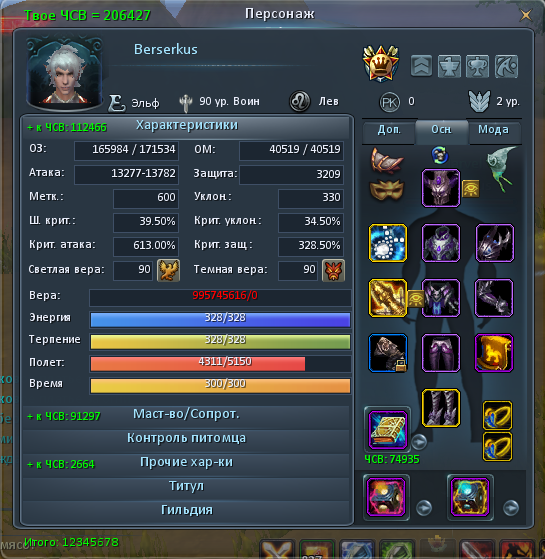Click the Light Faith golden eagle icon

pos(168,270)
